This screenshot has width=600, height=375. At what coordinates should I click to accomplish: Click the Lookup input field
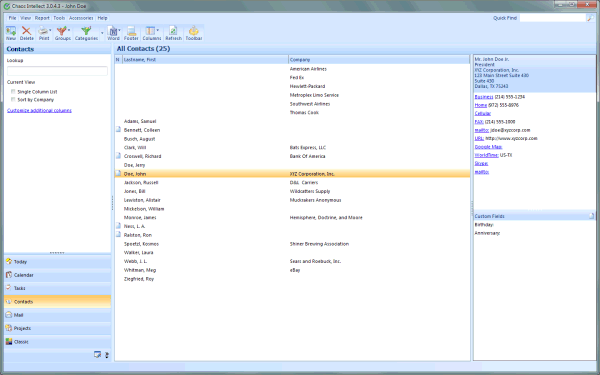point(57,71)
